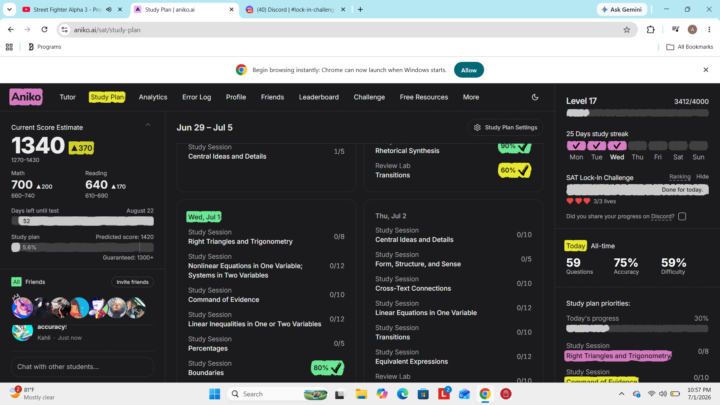Screen dimensions: 720x405
Task: Open a new browser tab
Action: 360,9
